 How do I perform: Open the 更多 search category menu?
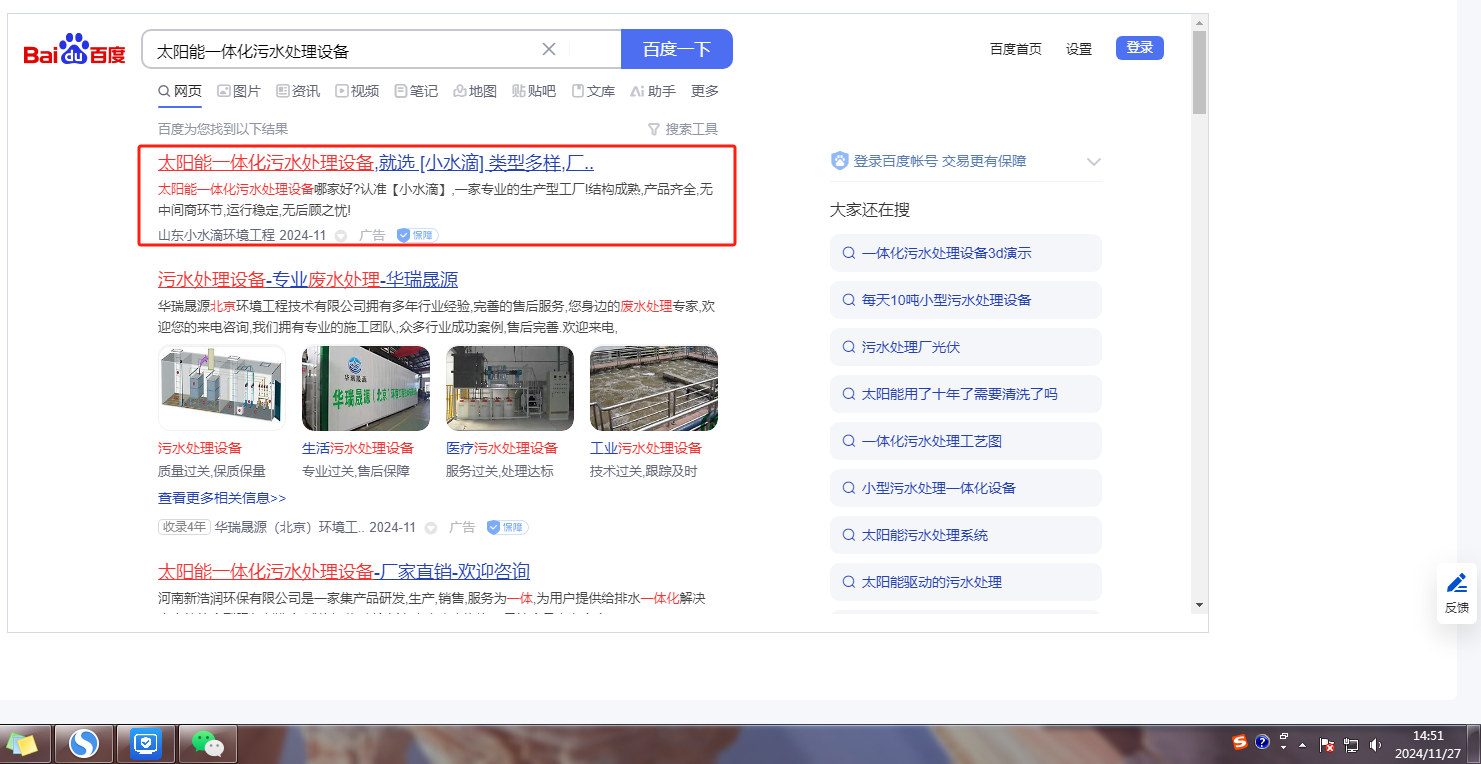click(705, 91)
